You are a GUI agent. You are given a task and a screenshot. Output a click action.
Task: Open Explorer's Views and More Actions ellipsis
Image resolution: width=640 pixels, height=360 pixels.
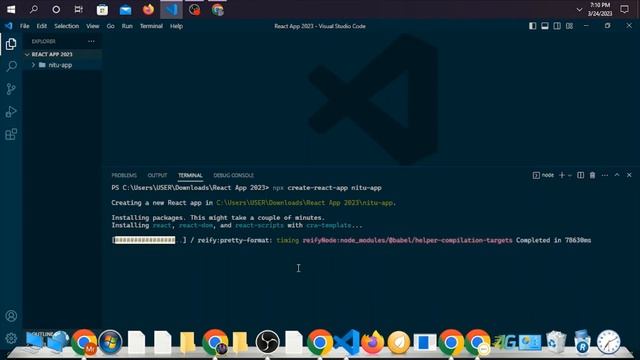[x=91, y=41]
